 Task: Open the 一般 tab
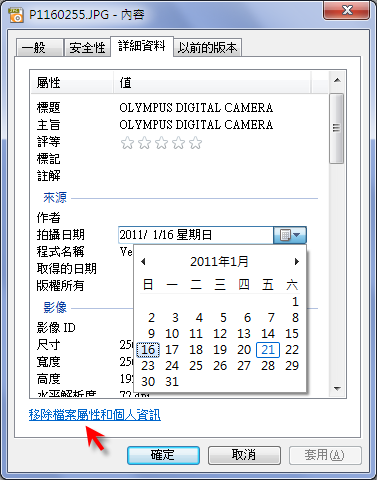(40, 48)
